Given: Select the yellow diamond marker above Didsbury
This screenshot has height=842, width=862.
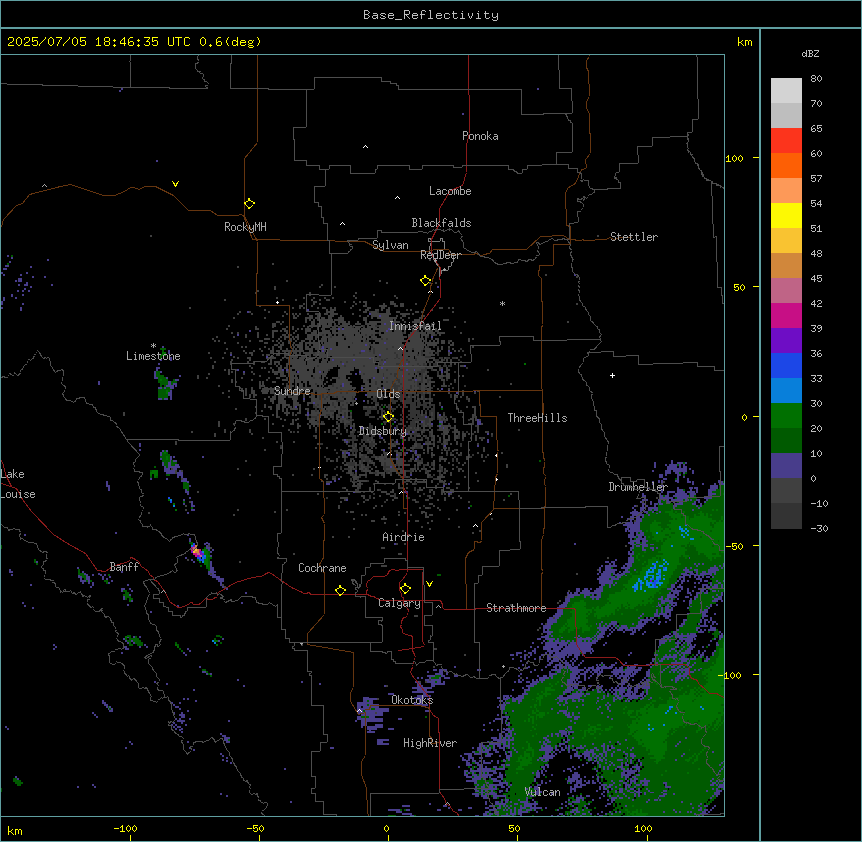Looking at the screenshot, I should click(x=388, y=417).
